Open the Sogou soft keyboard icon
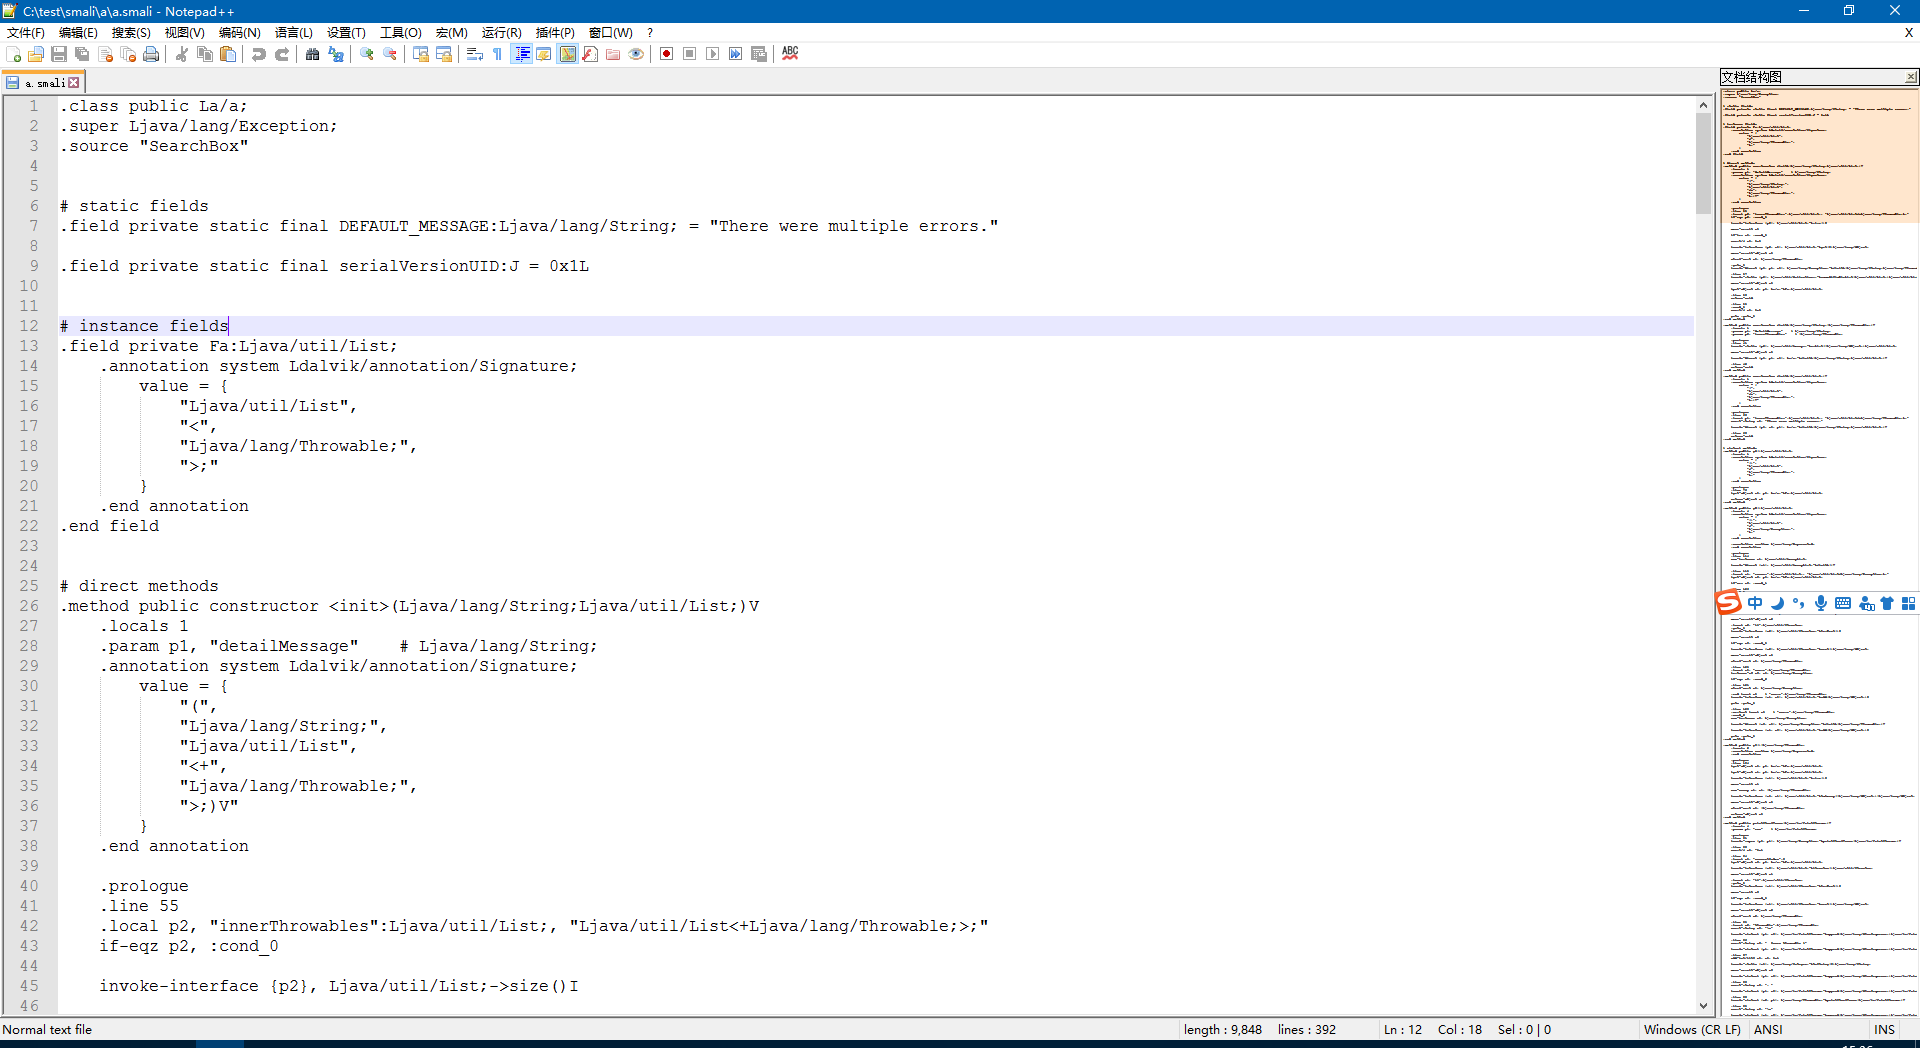This screenshot has height=1048, width=1920. (1843, 602)
